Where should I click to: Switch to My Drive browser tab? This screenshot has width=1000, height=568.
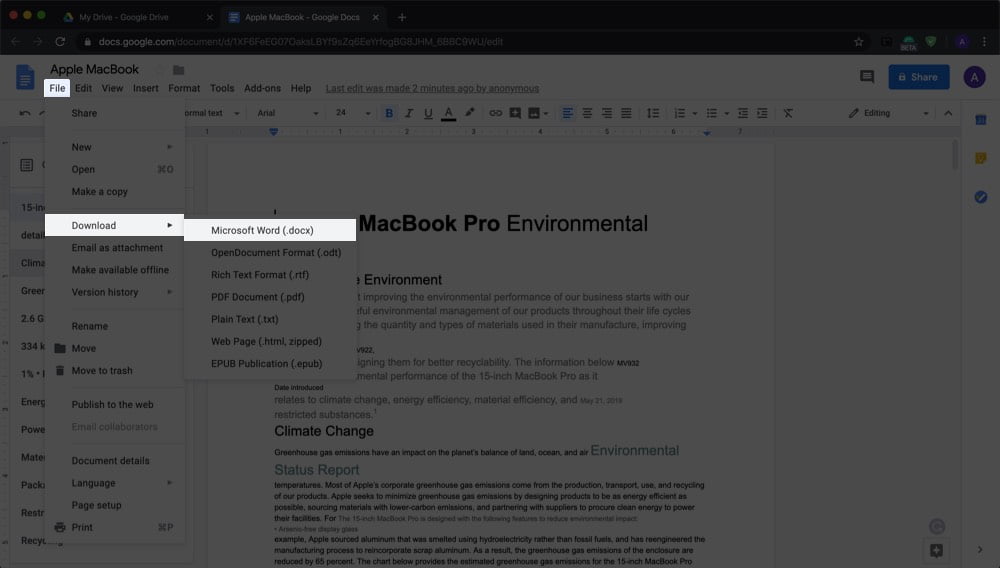point(136,17)
